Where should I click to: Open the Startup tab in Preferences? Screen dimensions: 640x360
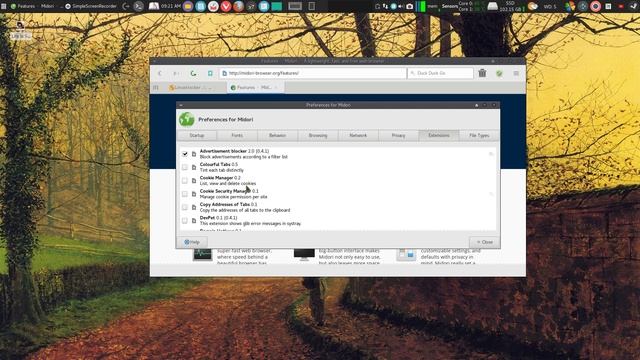coord(197,136)
